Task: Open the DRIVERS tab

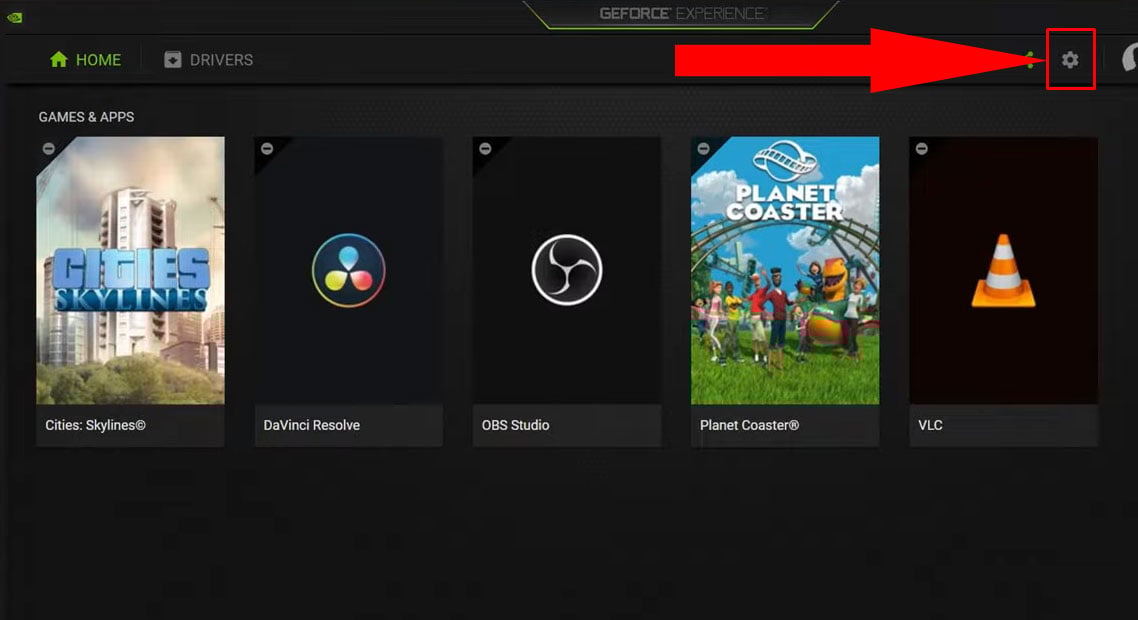Action: 209,60
